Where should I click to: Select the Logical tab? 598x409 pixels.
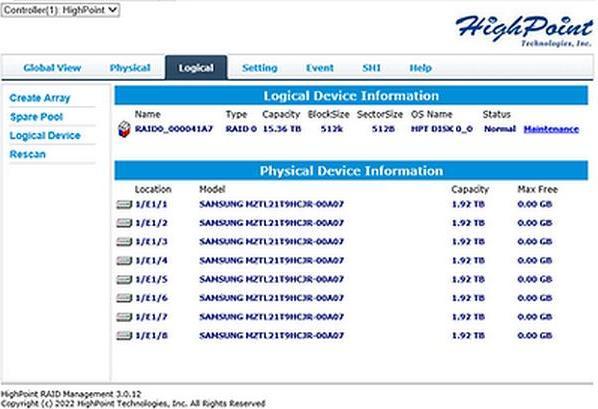[x=196, y=68]
